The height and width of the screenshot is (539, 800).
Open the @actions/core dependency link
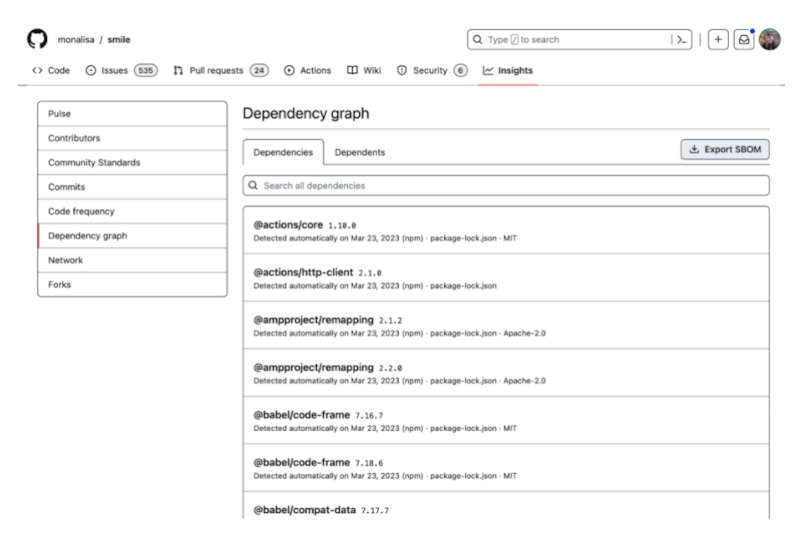point(288,225)
